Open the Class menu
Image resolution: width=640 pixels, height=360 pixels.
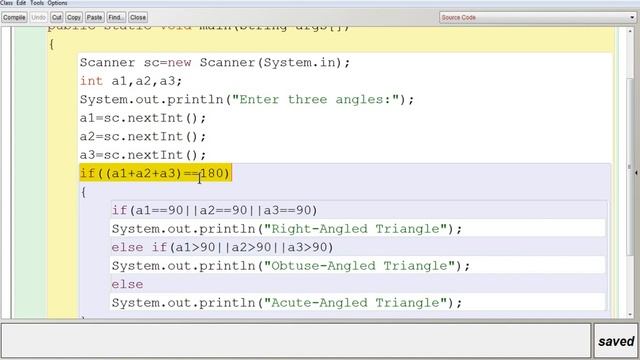click(7, 3)
